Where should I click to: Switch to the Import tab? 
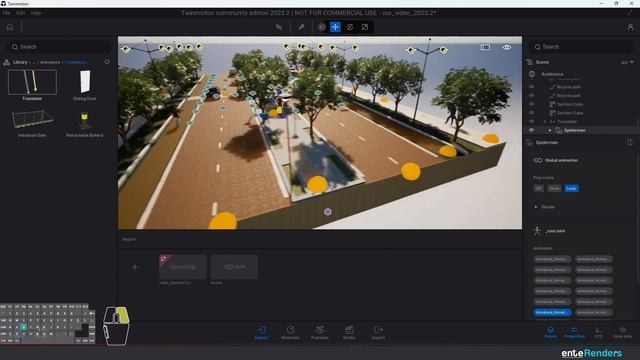point(261,332)
